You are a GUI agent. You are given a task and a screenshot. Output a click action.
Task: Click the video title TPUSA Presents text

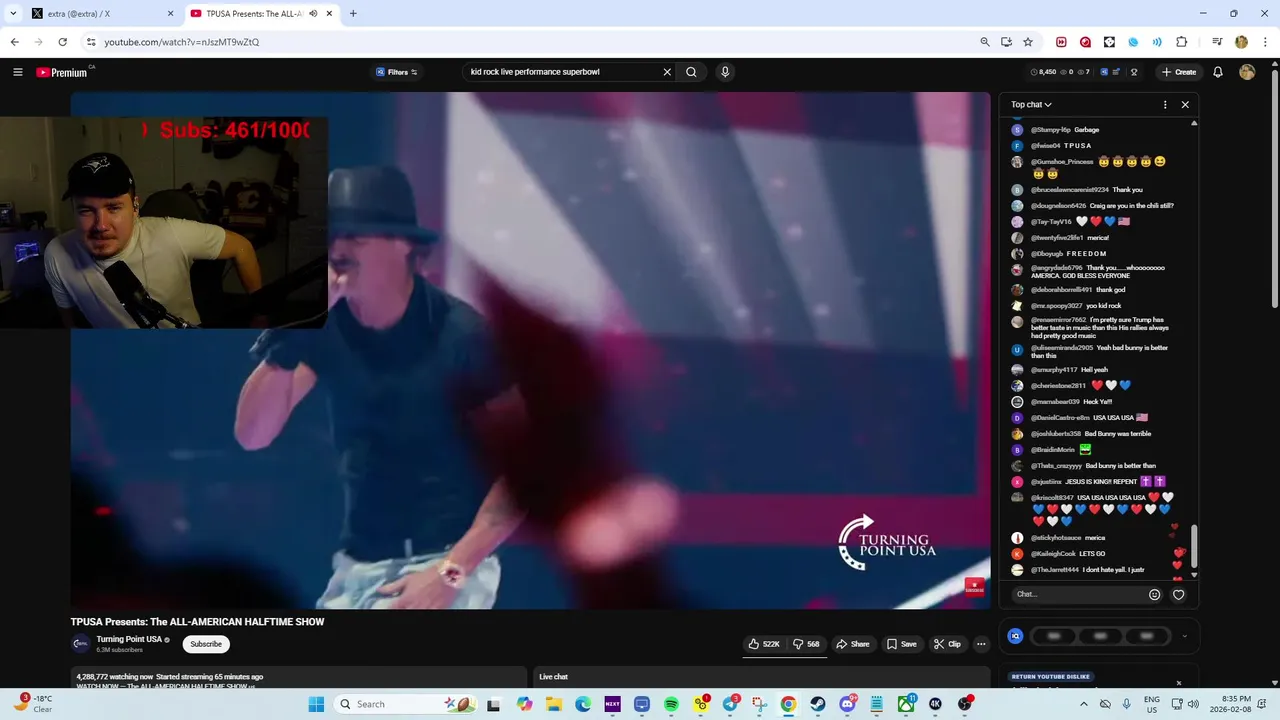197,622
